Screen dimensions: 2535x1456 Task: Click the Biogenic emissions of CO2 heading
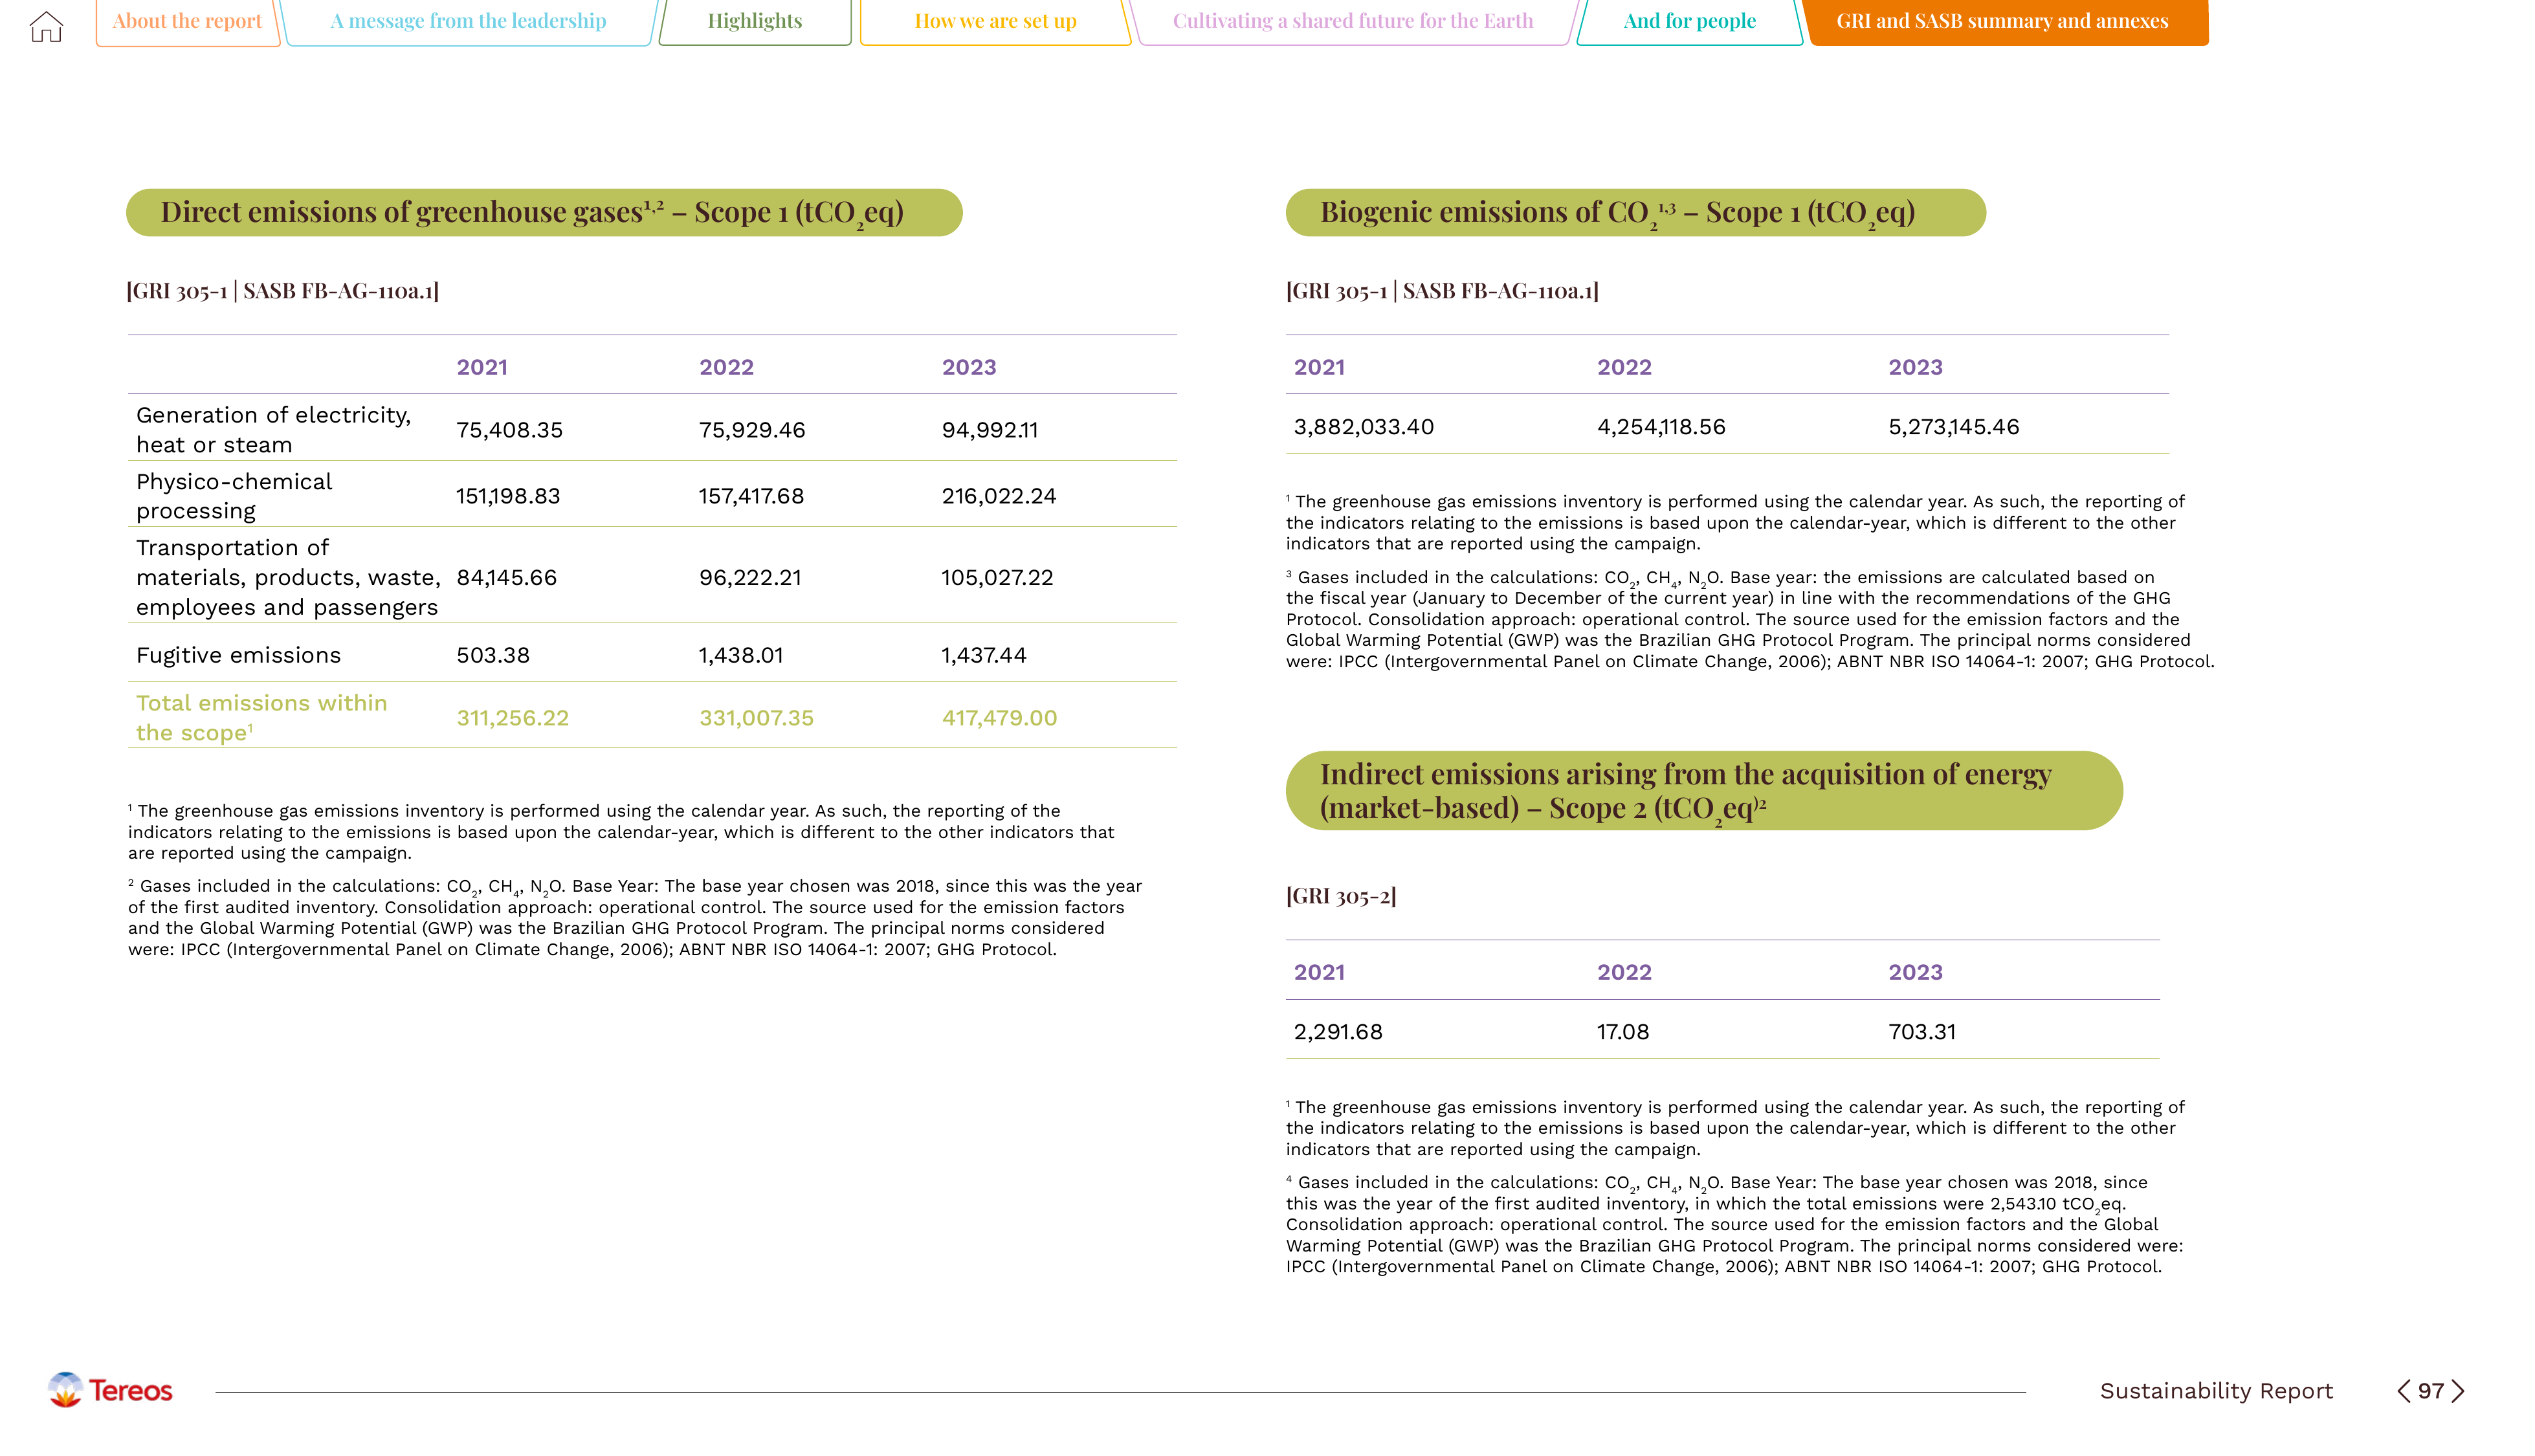pos(1635,213)
